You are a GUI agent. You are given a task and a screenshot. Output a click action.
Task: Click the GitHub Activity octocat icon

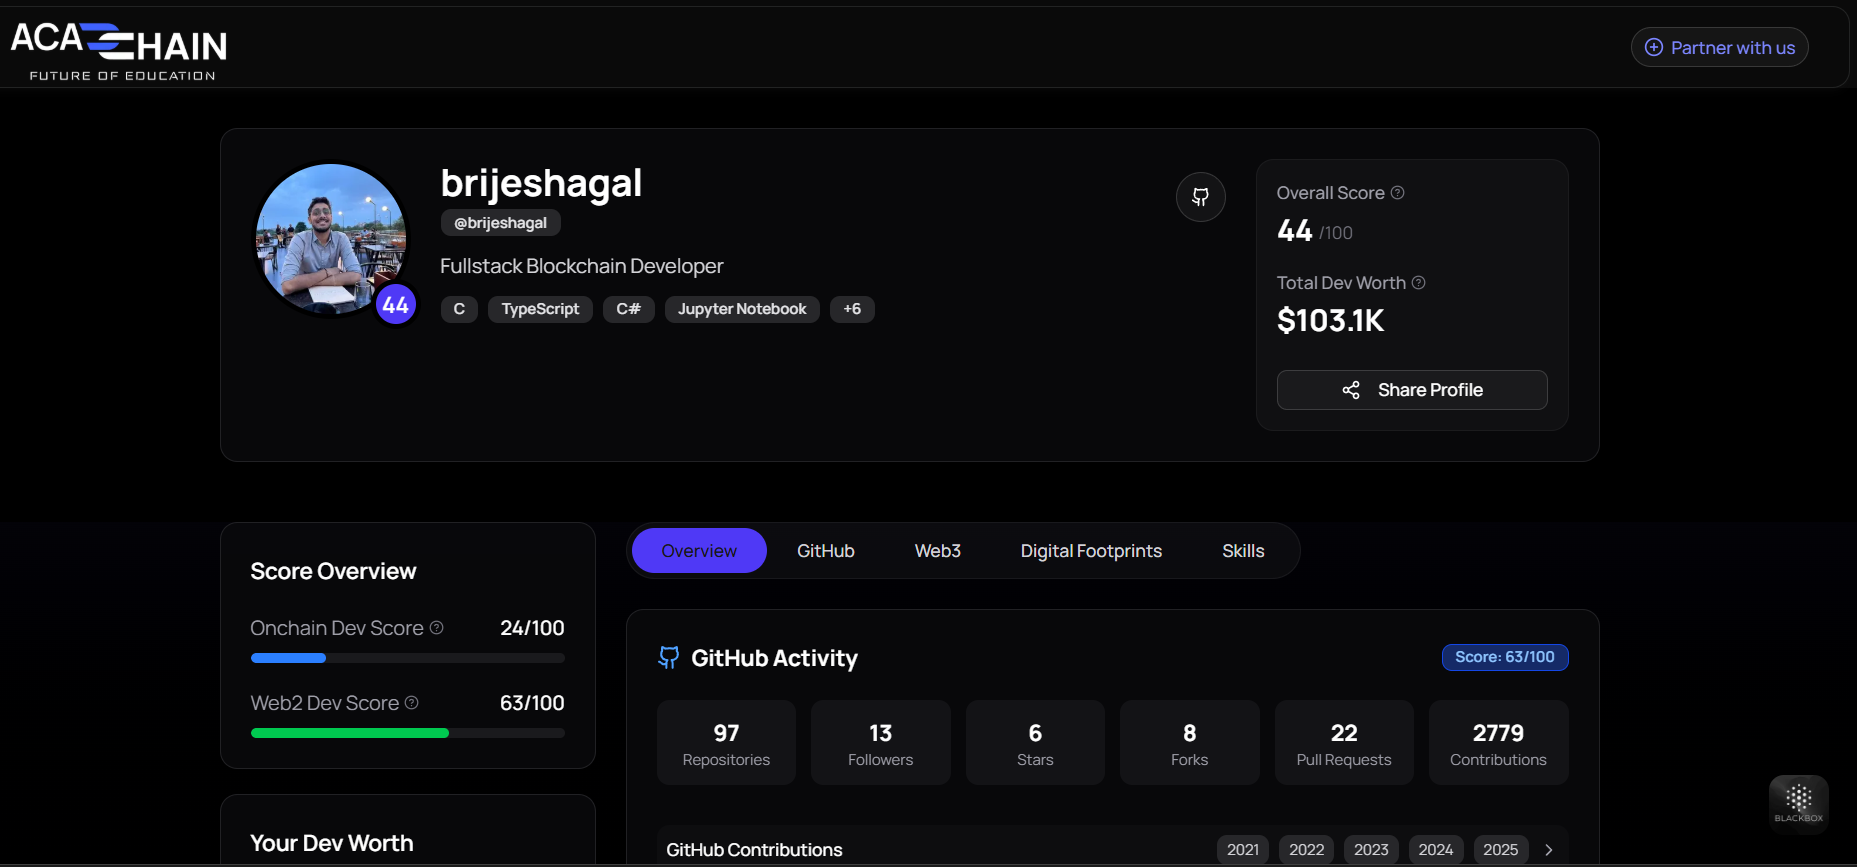(x=668, y=658)
